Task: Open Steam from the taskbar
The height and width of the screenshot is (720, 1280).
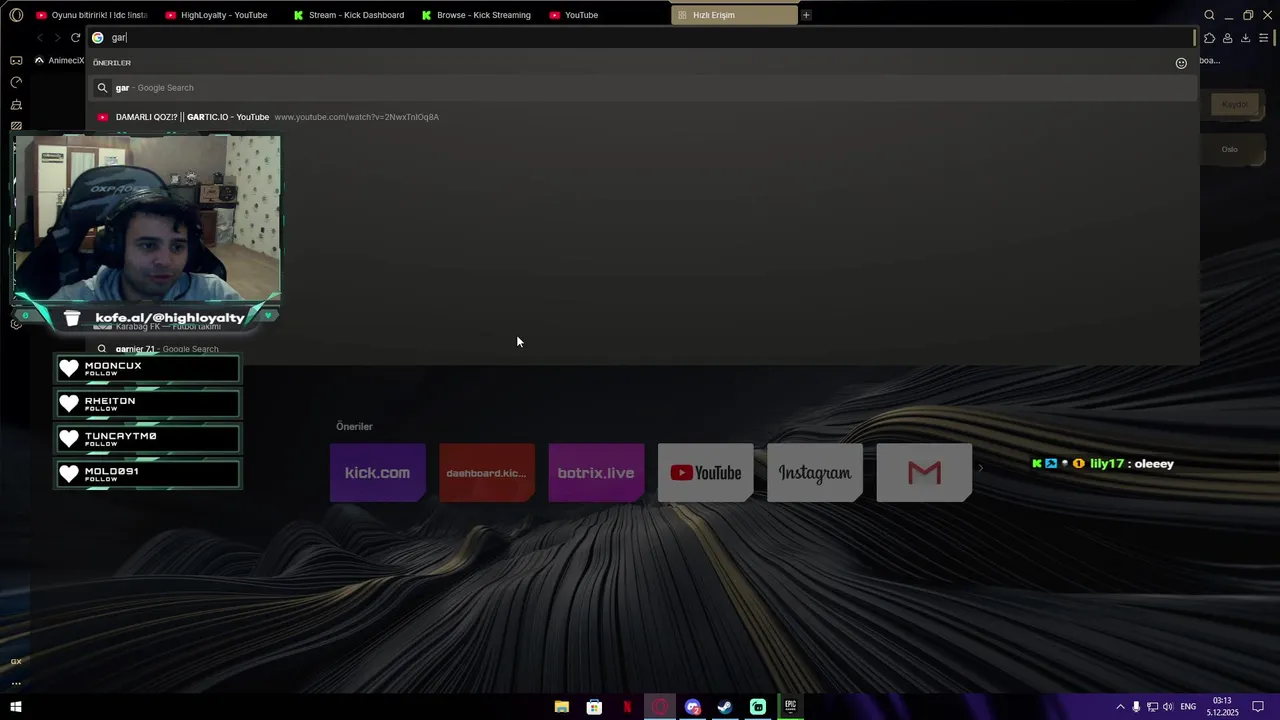Action: pos(725,707)
